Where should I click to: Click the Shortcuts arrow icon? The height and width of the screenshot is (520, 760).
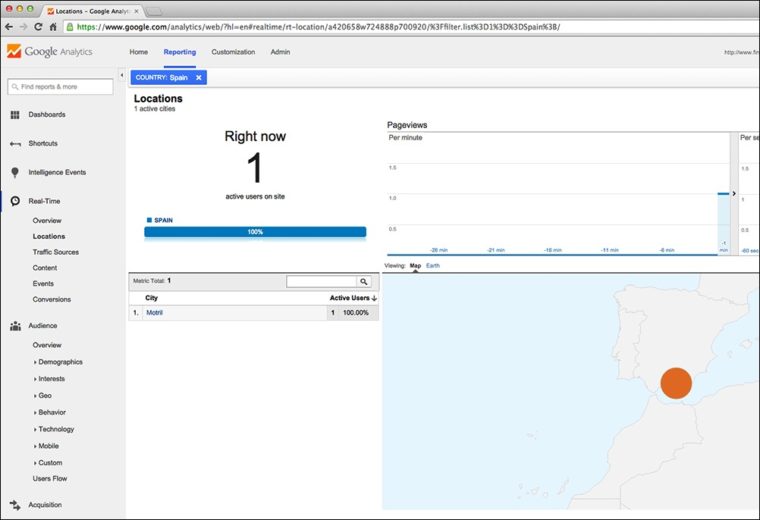click(x=15, y=144)
